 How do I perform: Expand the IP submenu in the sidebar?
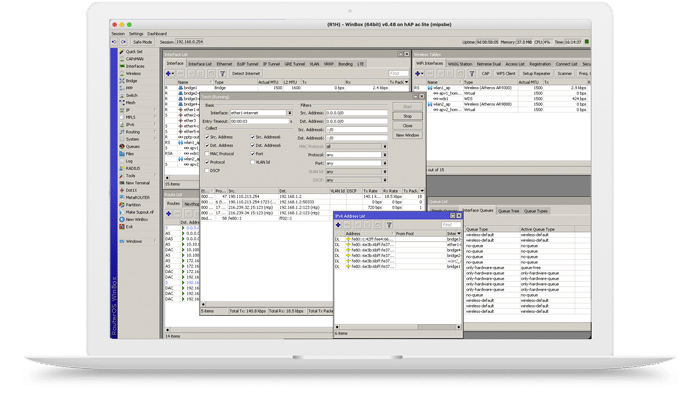[x=155, y=110]
